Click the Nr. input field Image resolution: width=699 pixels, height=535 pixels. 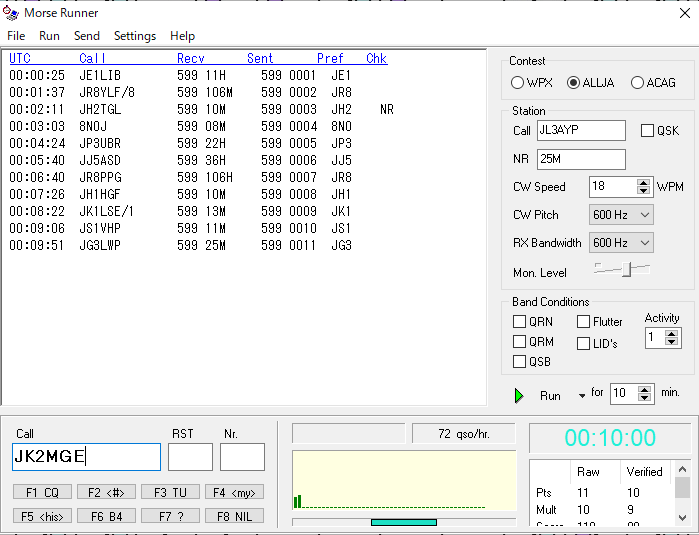coord(242,457)
